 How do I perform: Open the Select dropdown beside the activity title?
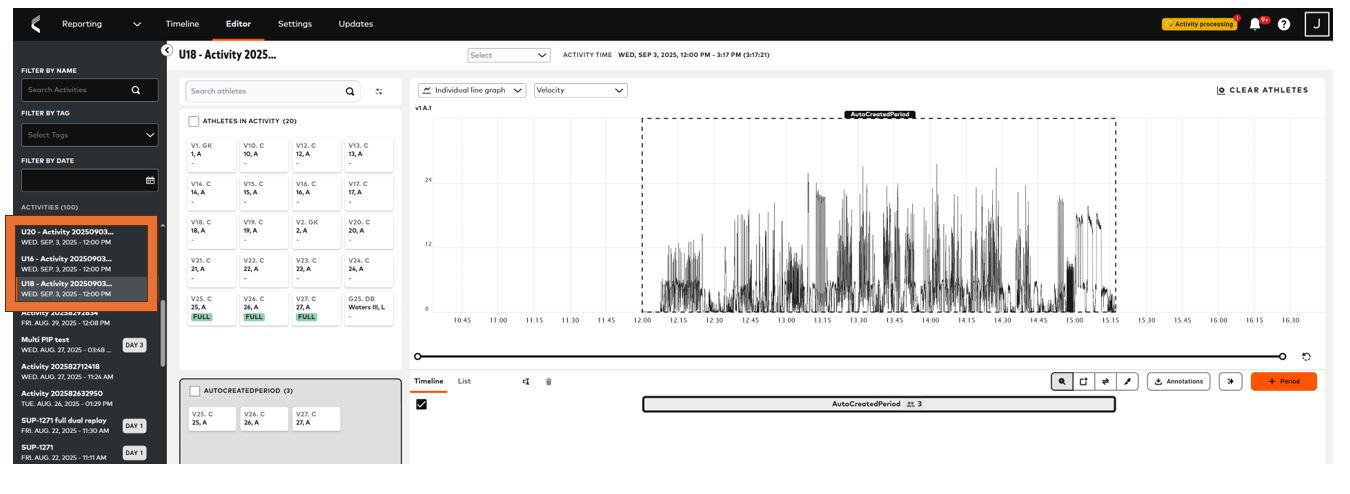tap(509, 55)
